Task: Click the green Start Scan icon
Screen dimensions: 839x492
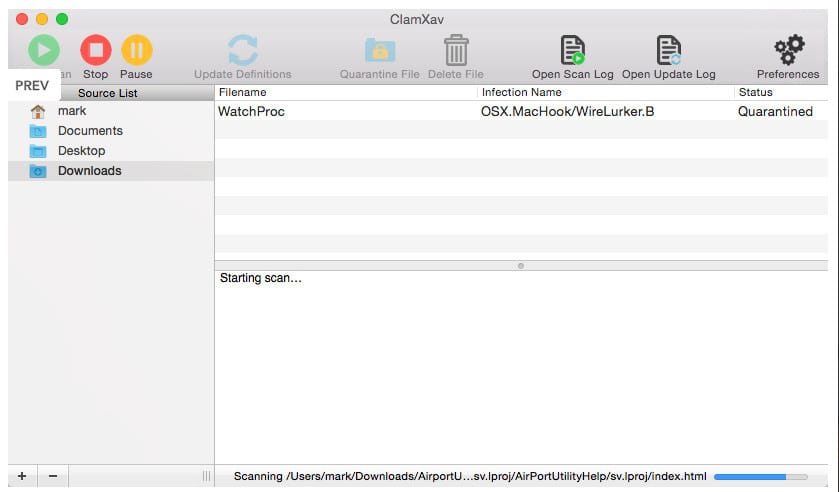Action: [43, 50]
